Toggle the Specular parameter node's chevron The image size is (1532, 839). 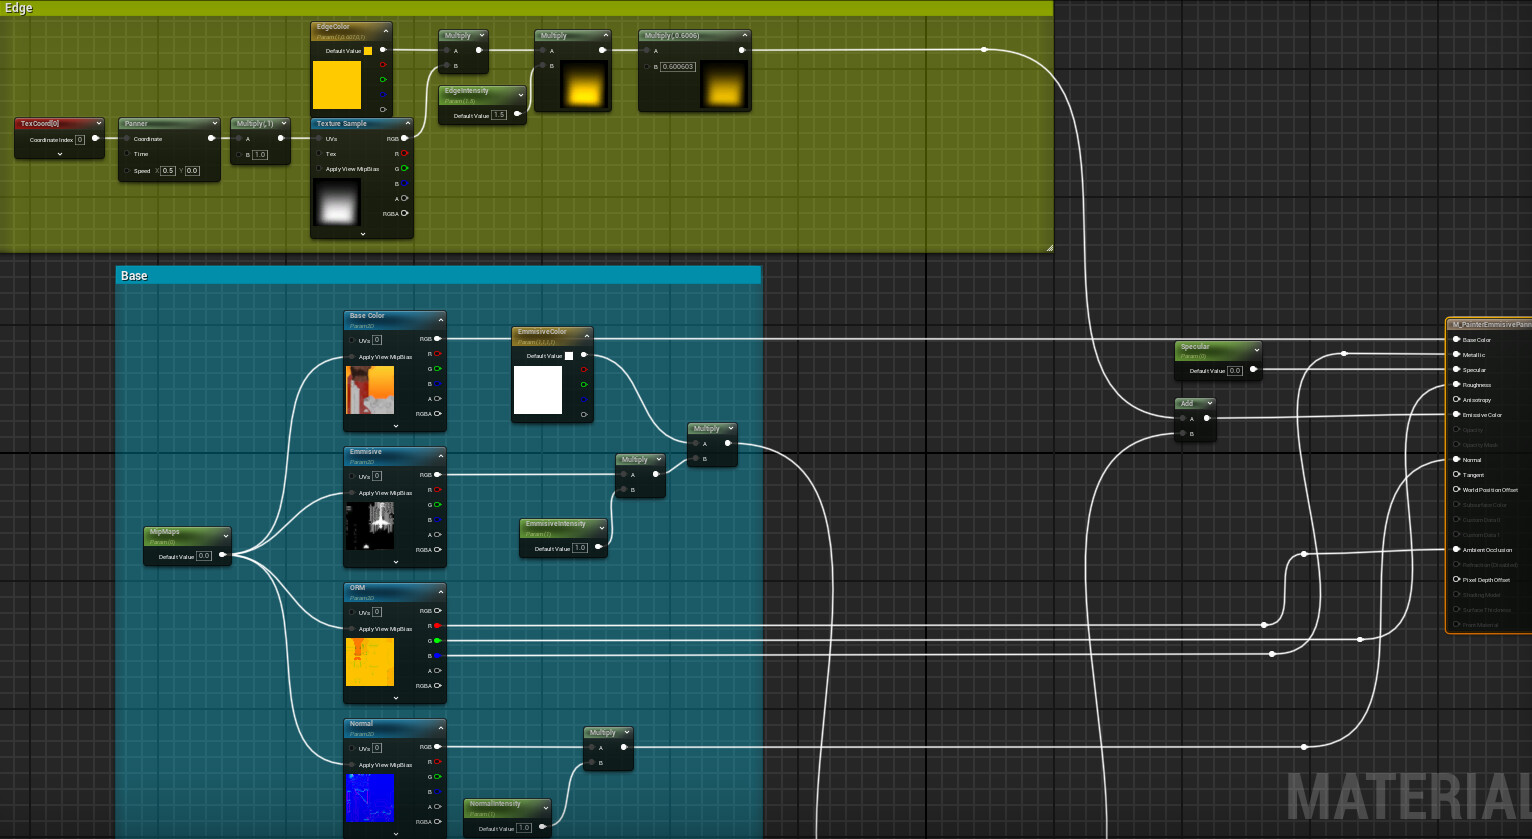pos(1256,348)
